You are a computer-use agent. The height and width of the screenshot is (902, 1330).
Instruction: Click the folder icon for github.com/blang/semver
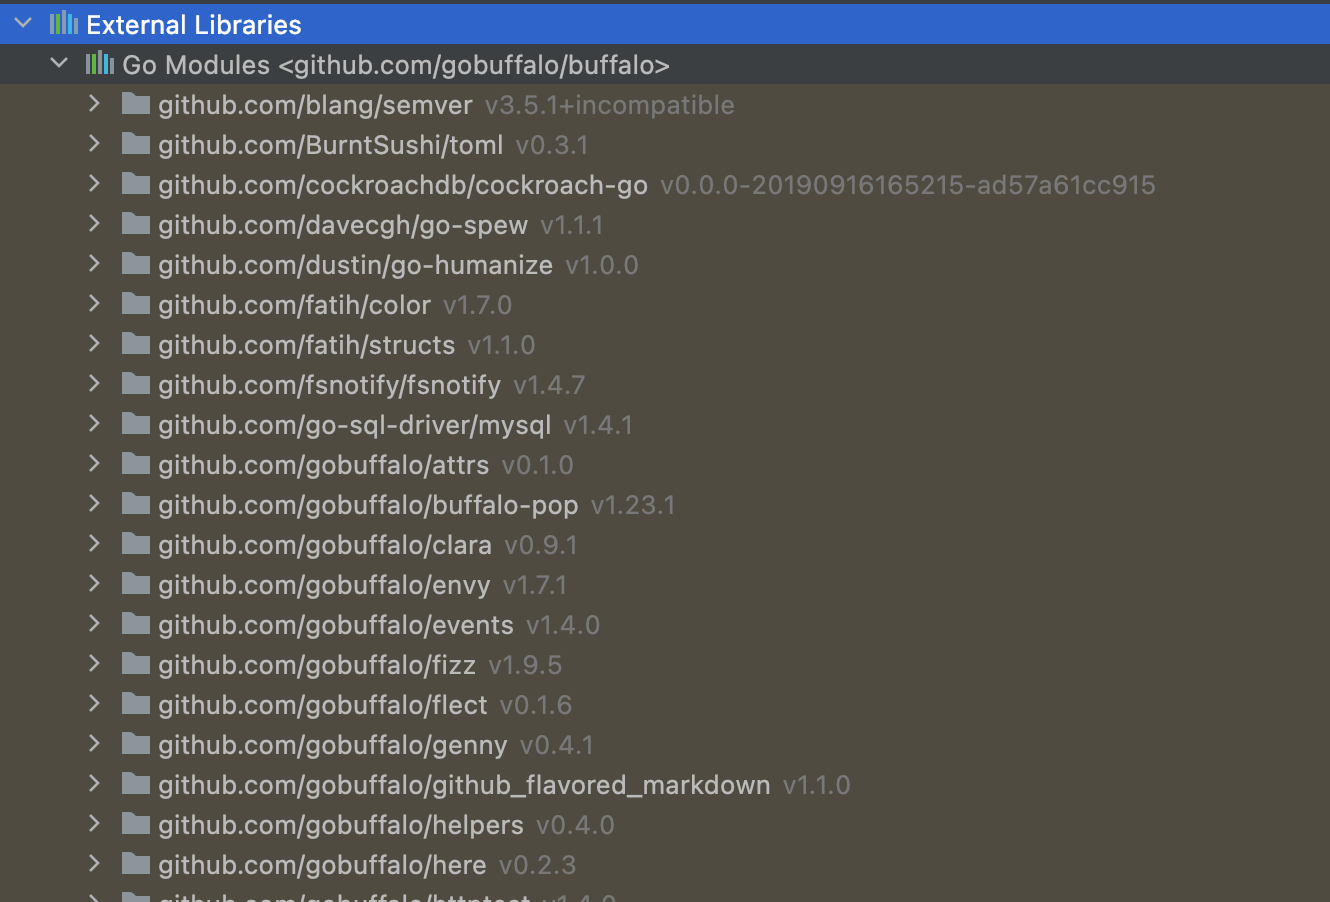click(x=135, y=104)
